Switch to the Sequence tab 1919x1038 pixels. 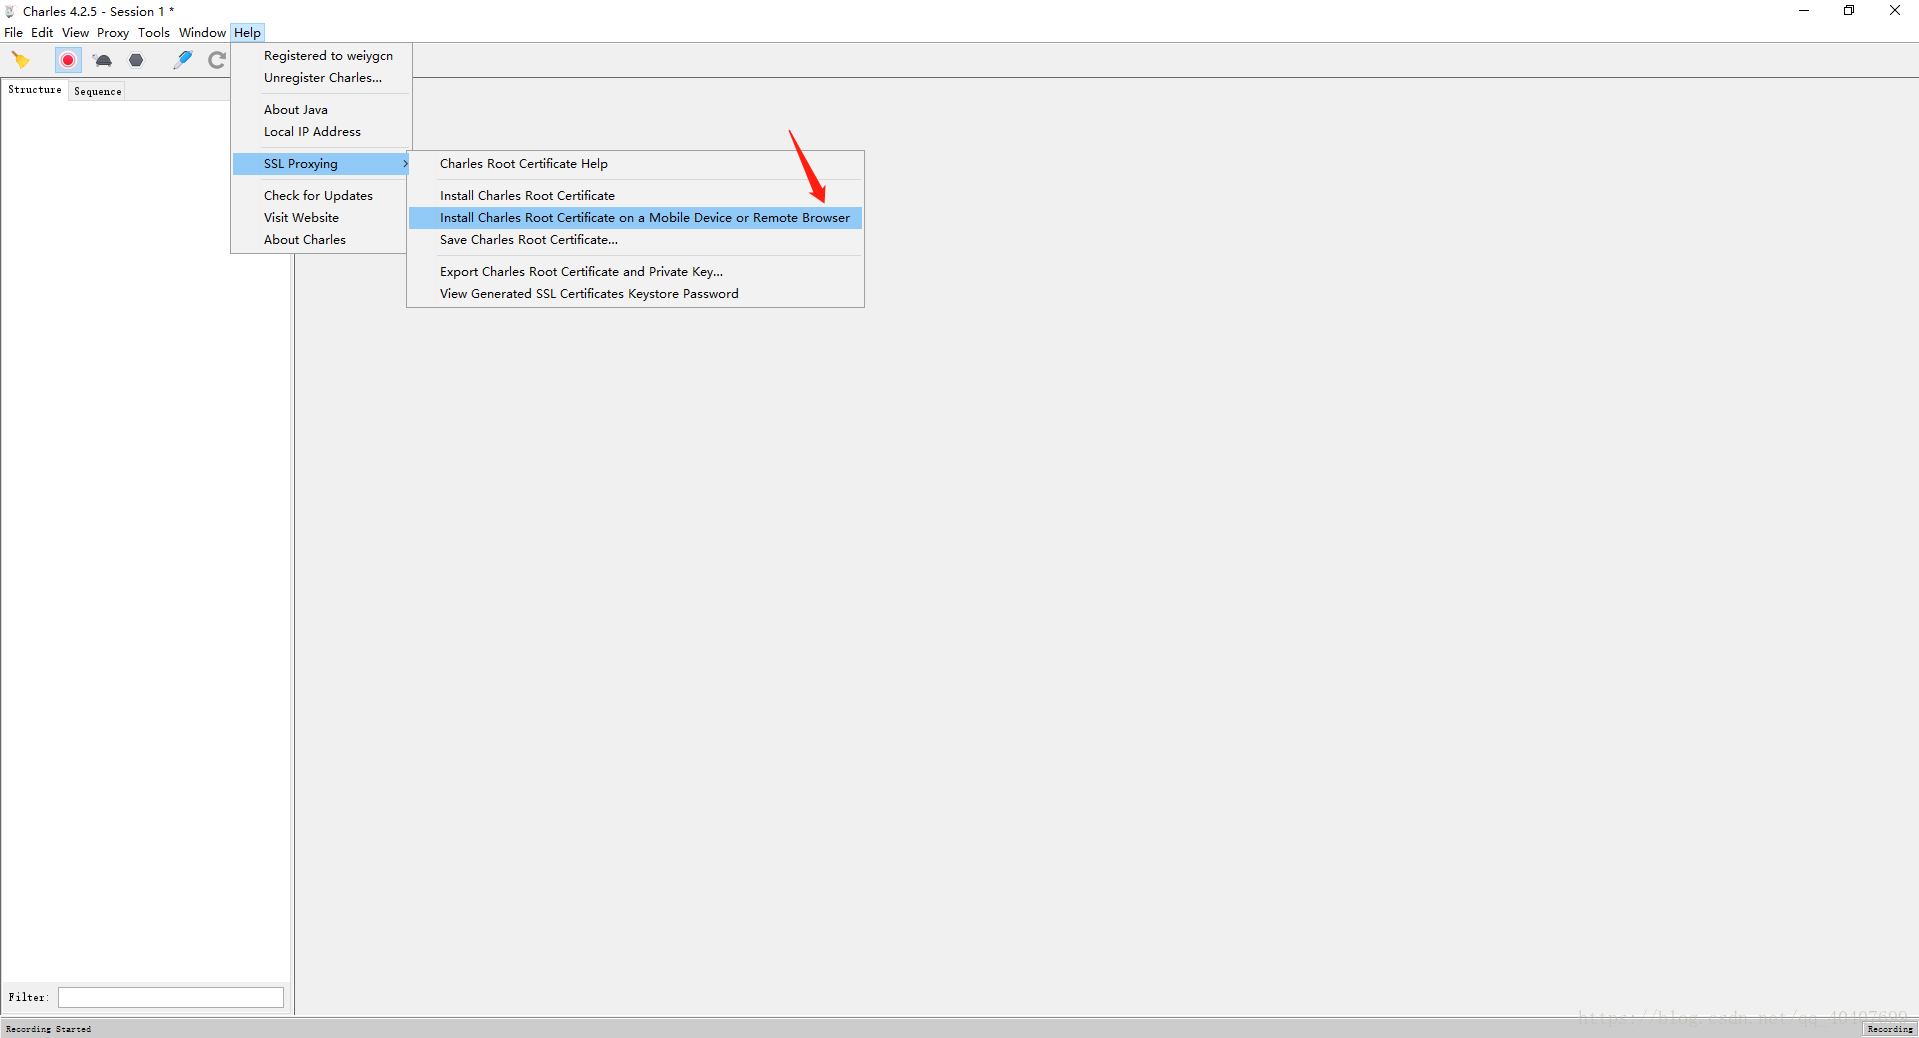(x=98, y=91)
